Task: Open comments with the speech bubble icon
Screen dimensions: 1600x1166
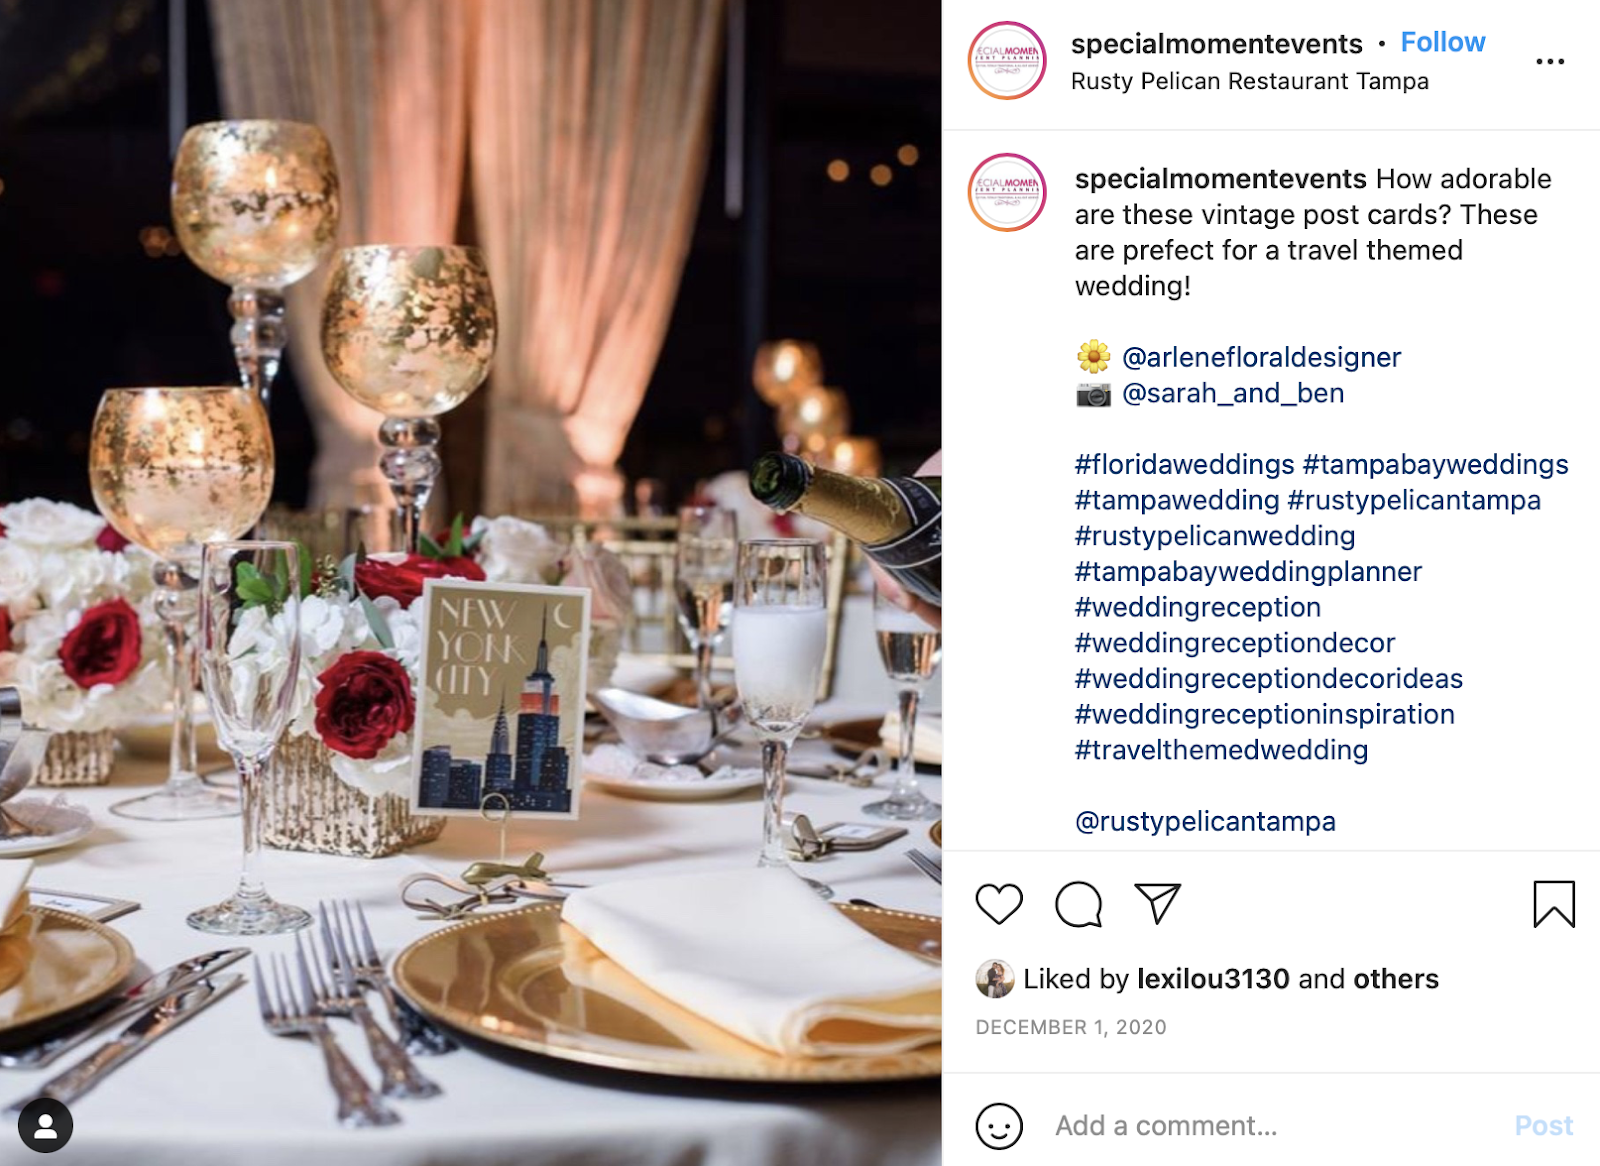Action: [x=1078, y=904]
